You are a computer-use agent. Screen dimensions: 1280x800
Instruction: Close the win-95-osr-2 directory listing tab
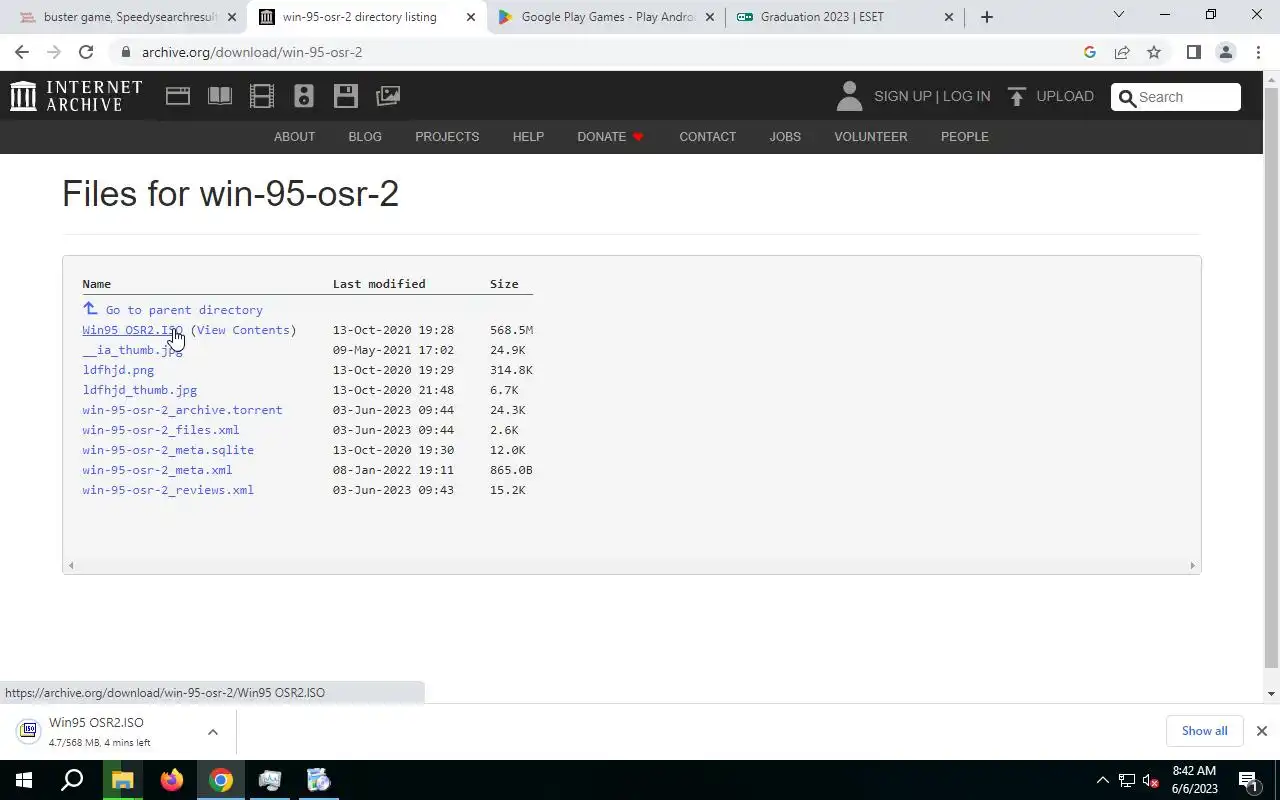[471, 17]
